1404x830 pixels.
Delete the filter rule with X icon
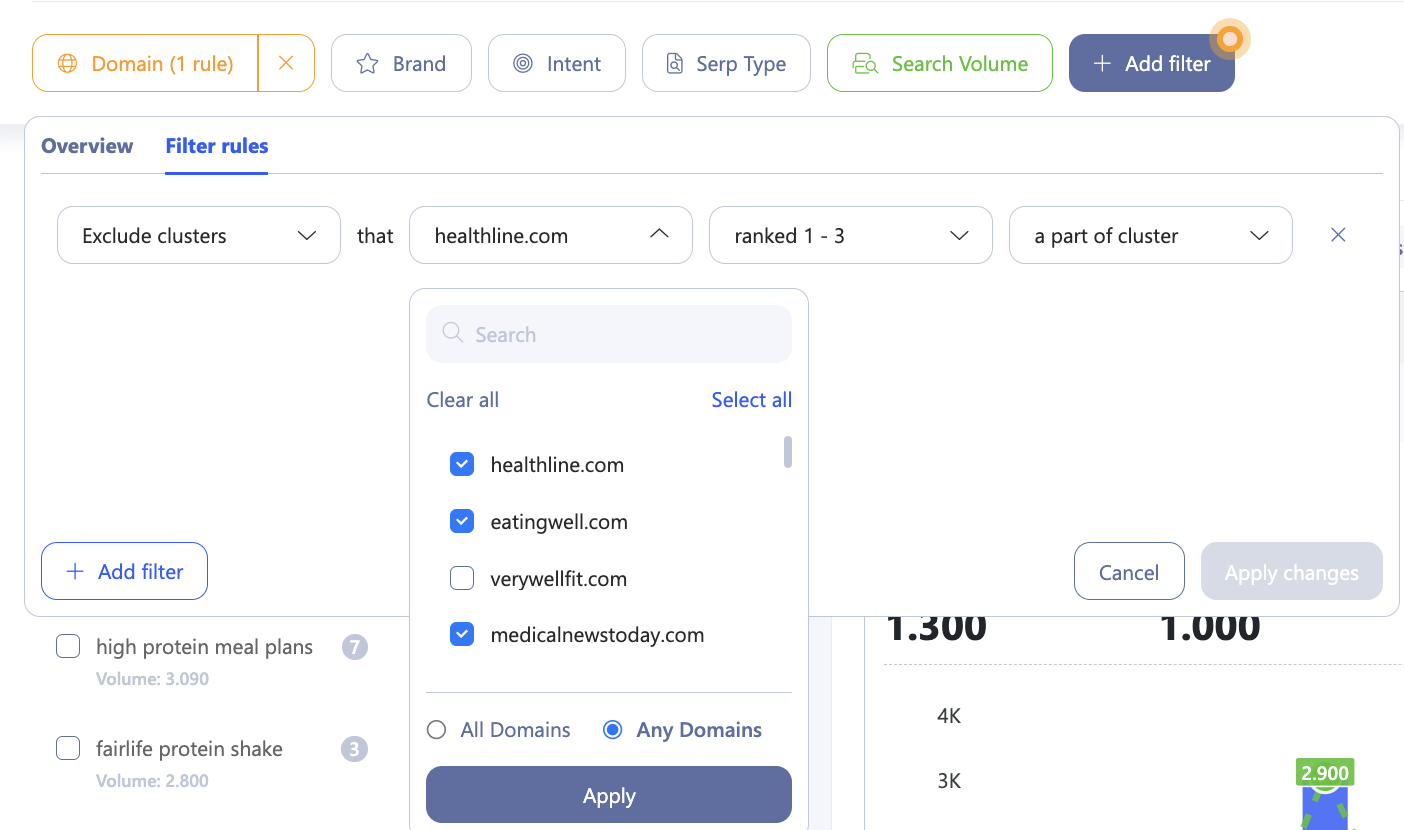(1338, 235)
